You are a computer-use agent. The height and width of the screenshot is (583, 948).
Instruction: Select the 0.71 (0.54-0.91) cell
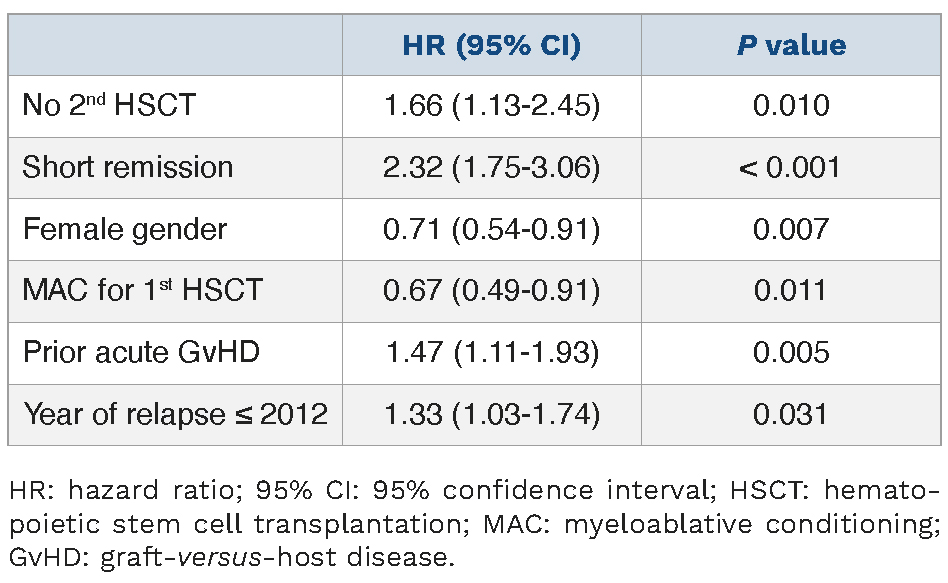pos(491,229)
